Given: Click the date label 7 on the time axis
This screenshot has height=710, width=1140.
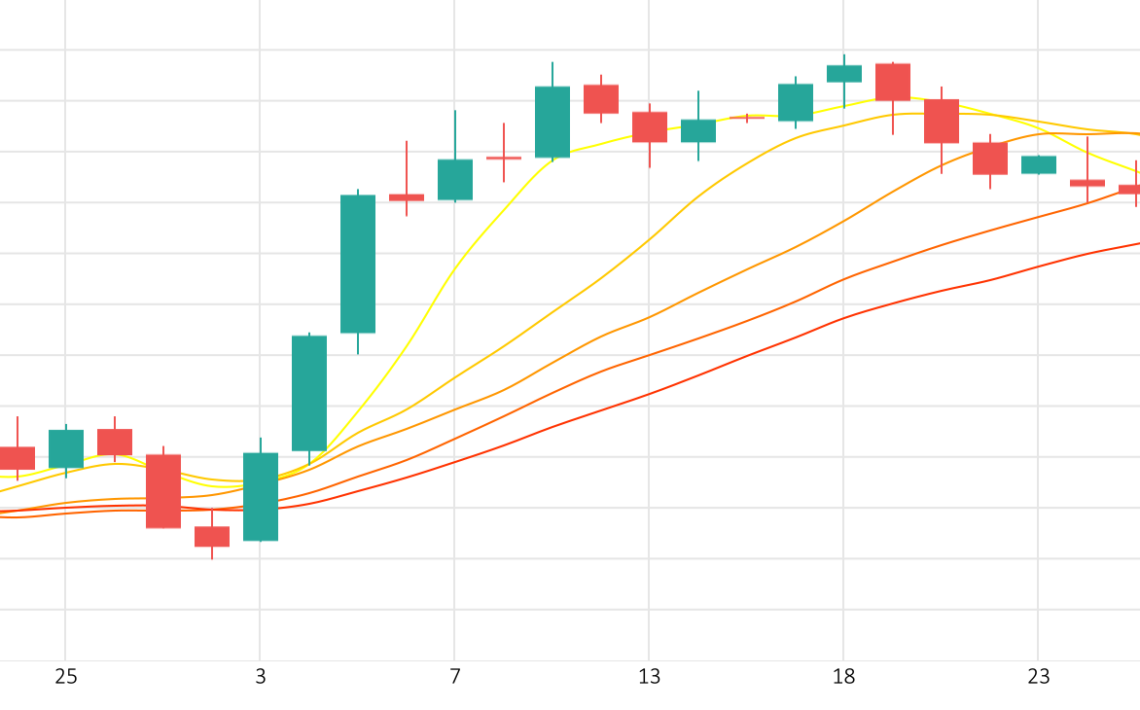Looking at the screenshot, I should (454, 677).
